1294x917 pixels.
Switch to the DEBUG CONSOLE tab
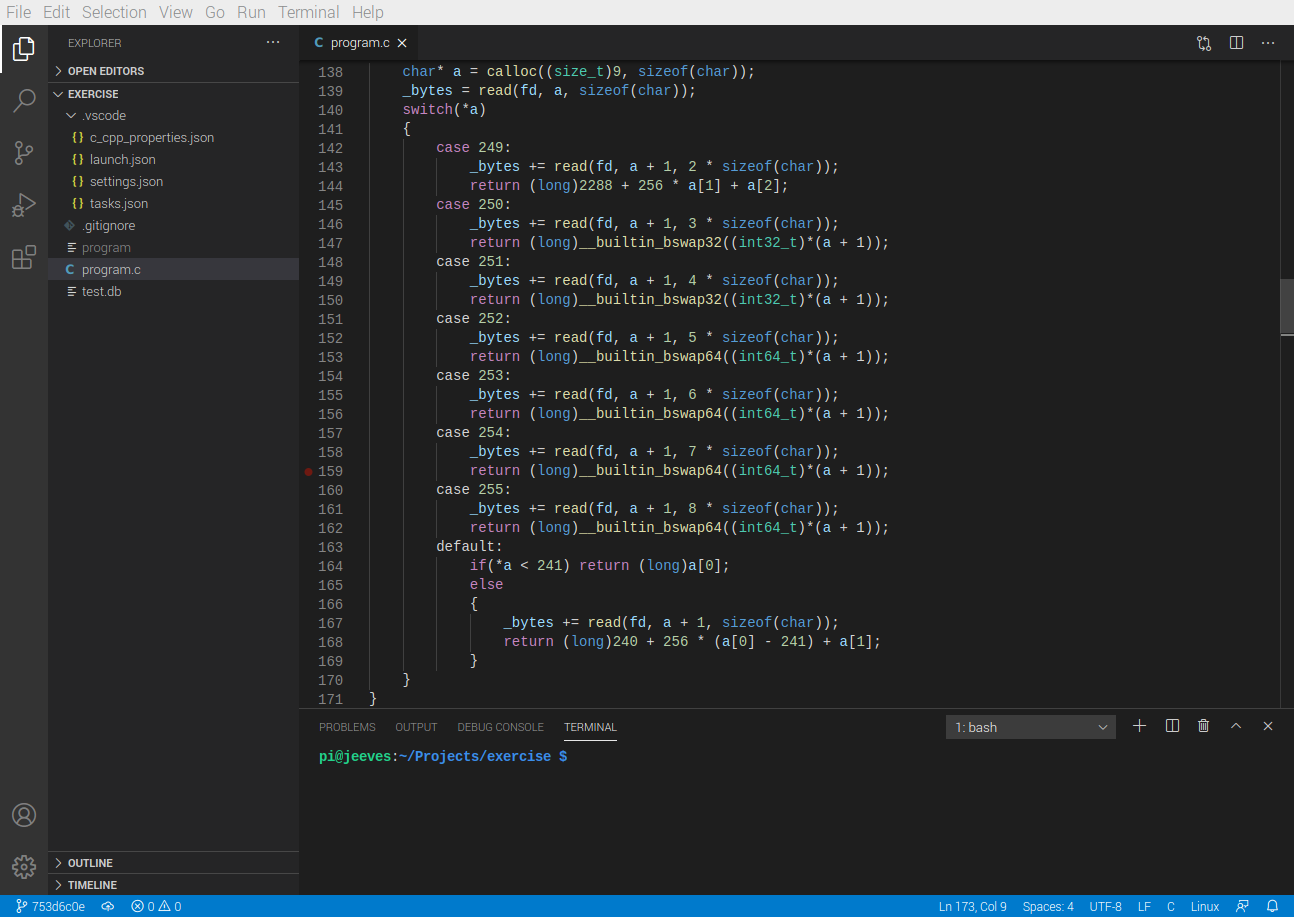500,727
